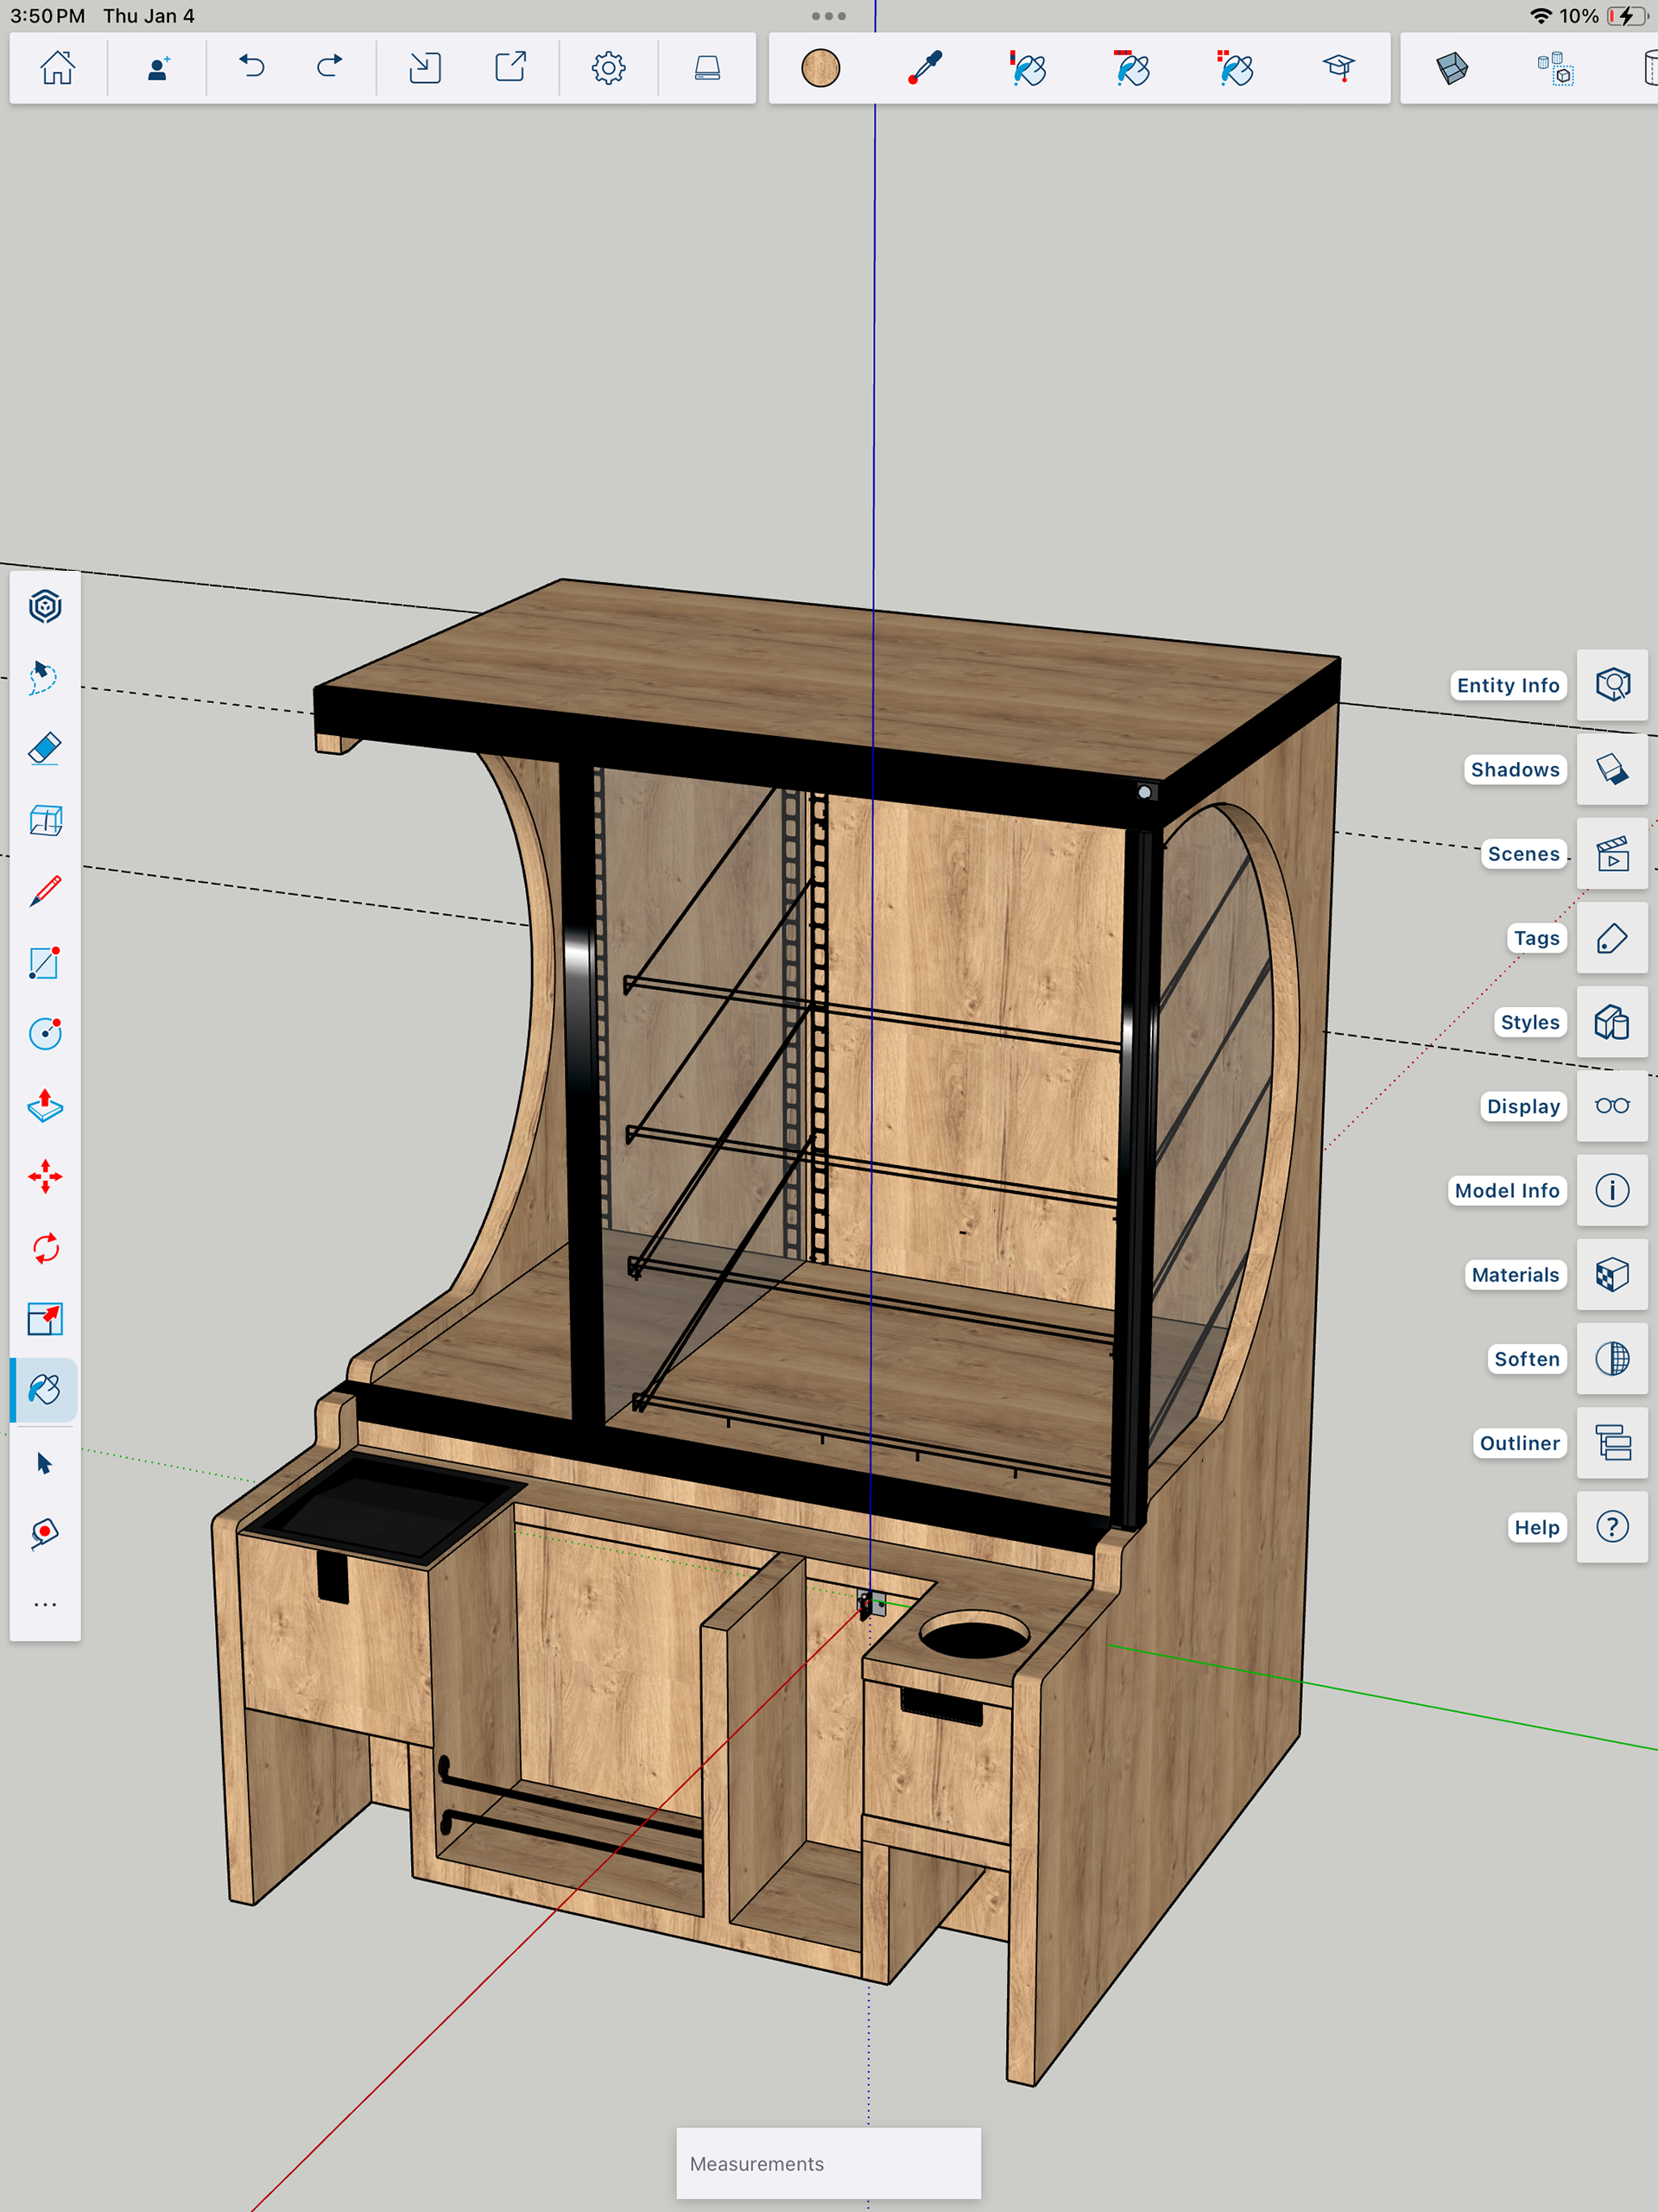Expand more tools with the ellipsis
The image size is (1658, 2212).
click(x=45, y=1604)
